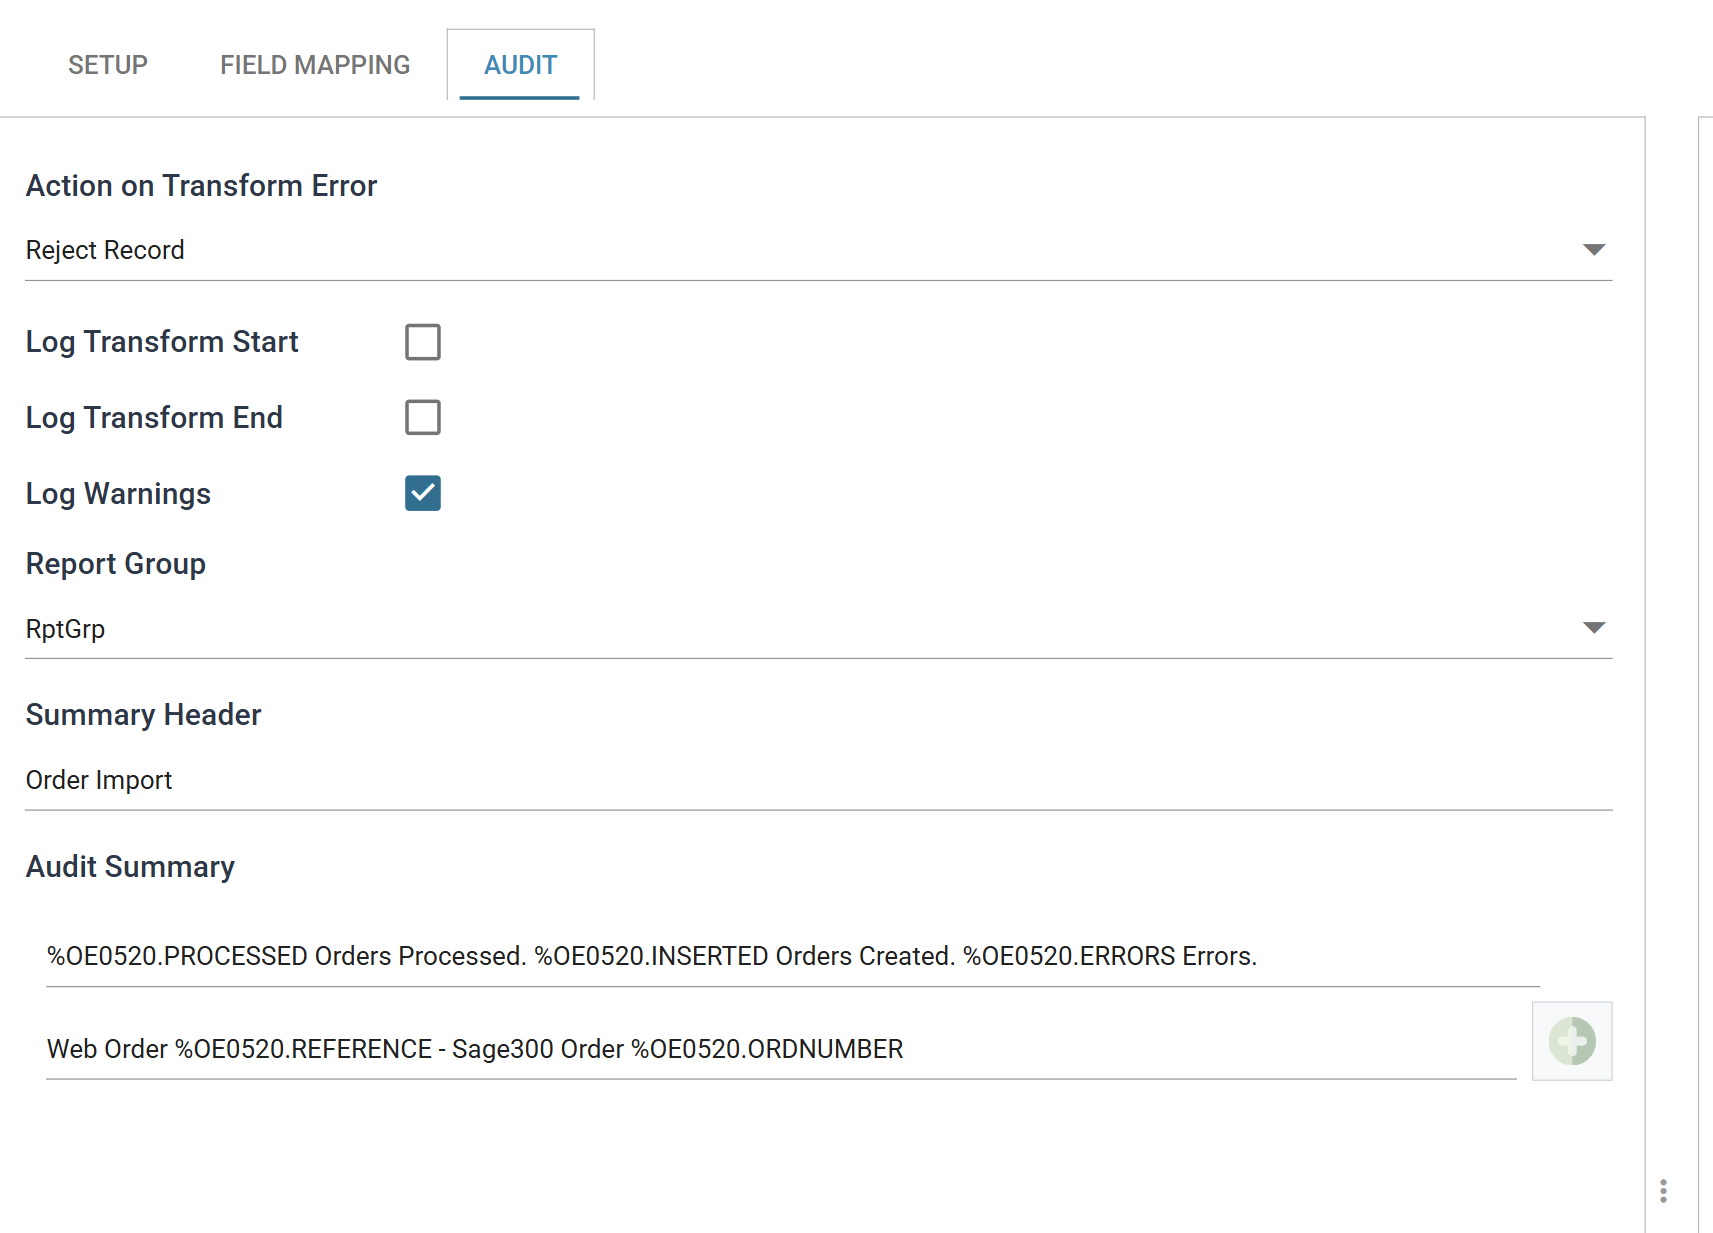1713x1233 pixels.
Task: Expand the Report Group dropdown arrow
Action: (1594, 628)
